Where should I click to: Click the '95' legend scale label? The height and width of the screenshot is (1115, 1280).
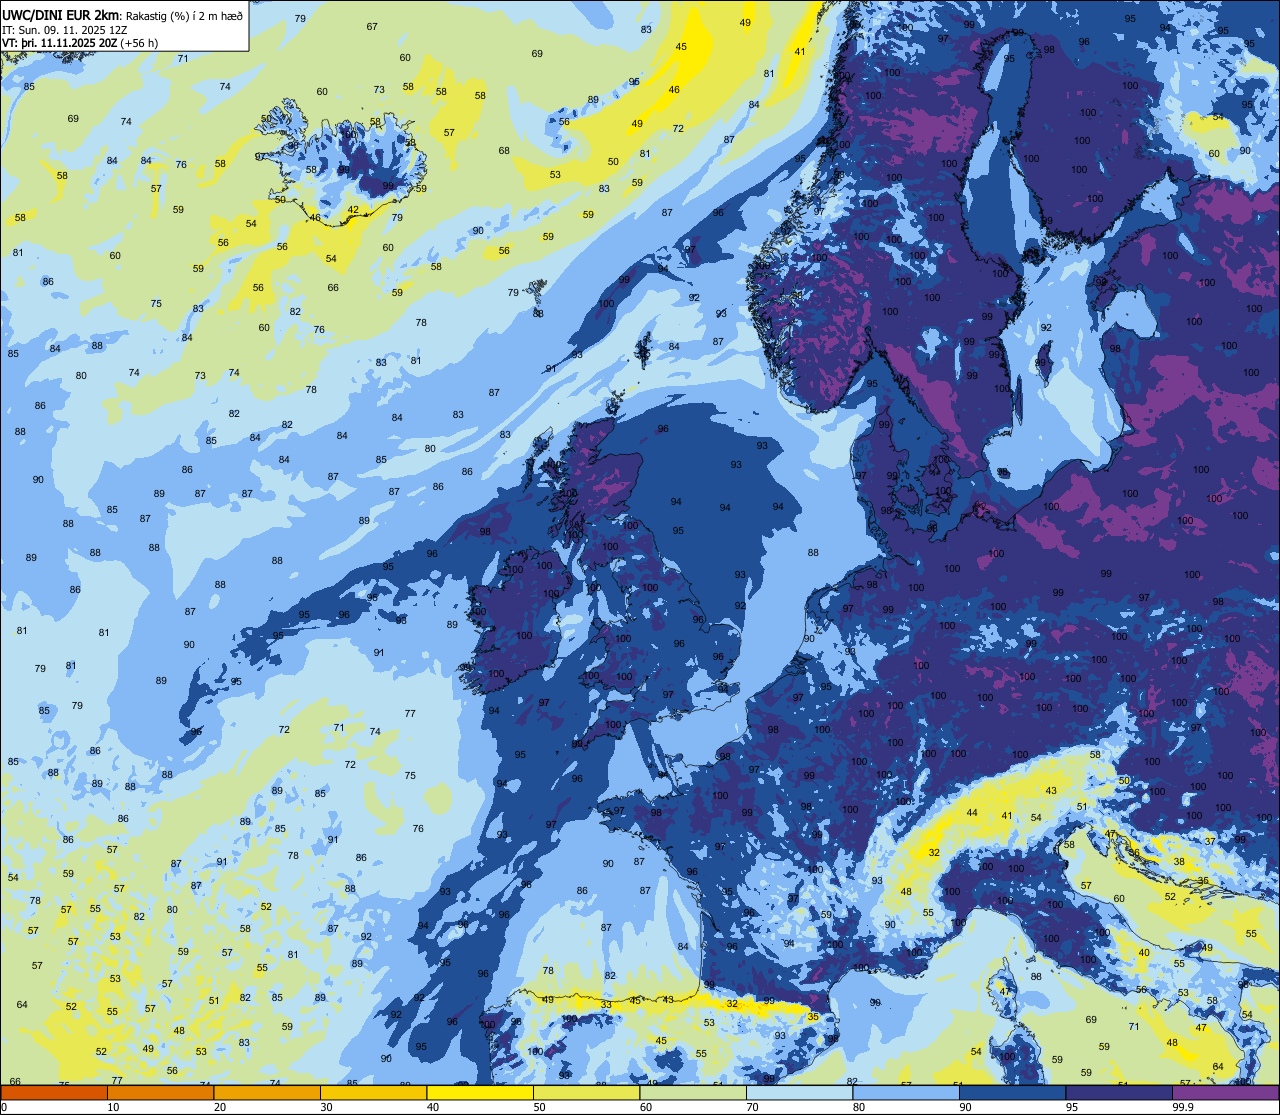pos(1072,1107)
